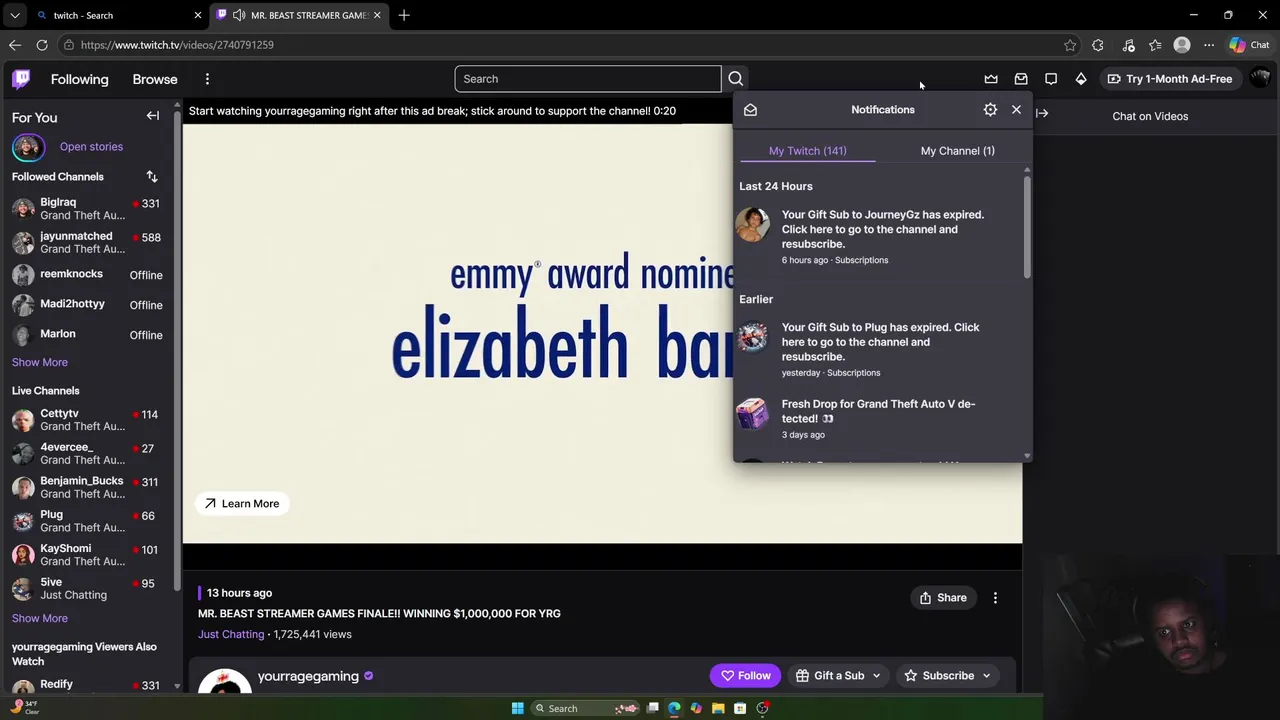This screenshot has height=720, width=1280.
Task: Mute the MR. BEAST STREAMER GAMES tab audio
Action: coord(238,15)
